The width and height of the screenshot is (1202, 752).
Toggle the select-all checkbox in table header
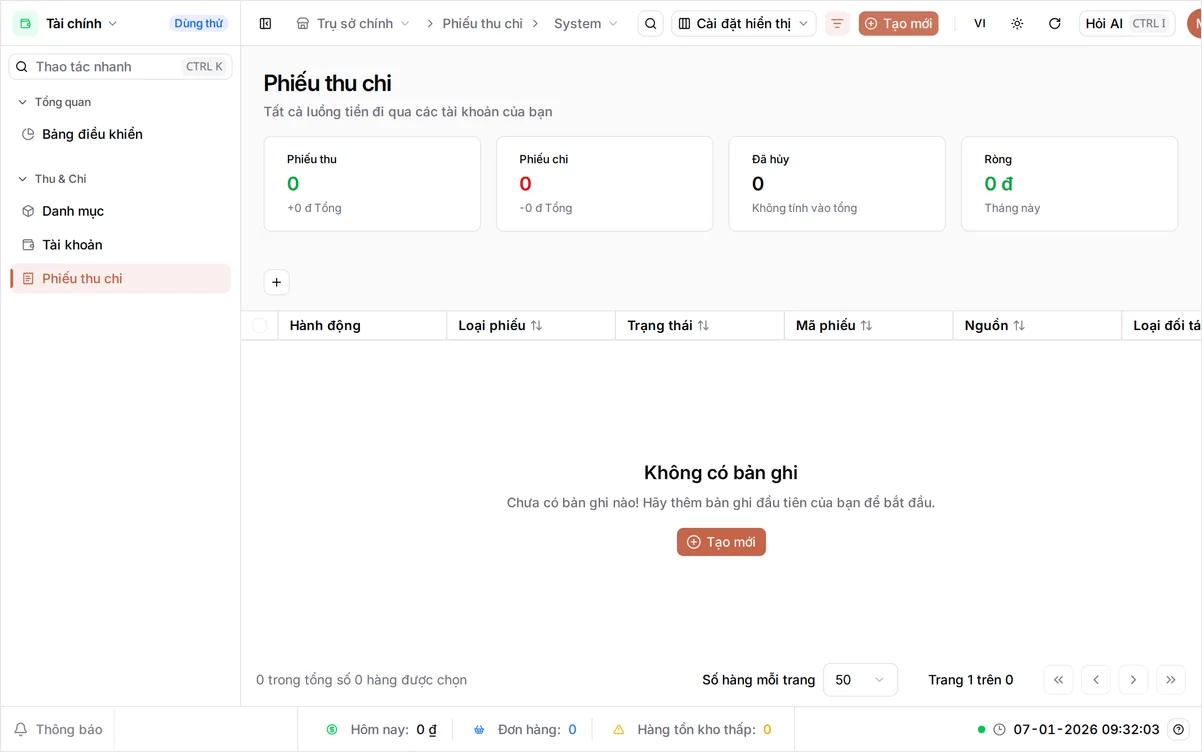point(260,325)
